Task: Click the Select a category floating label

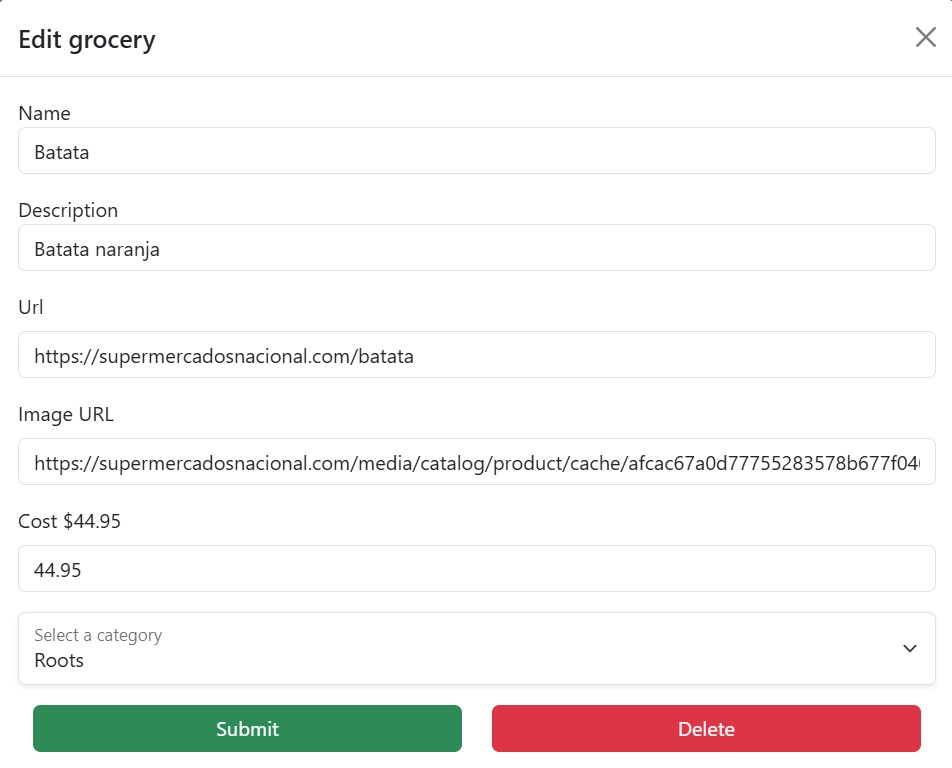Action: (98, 635)
